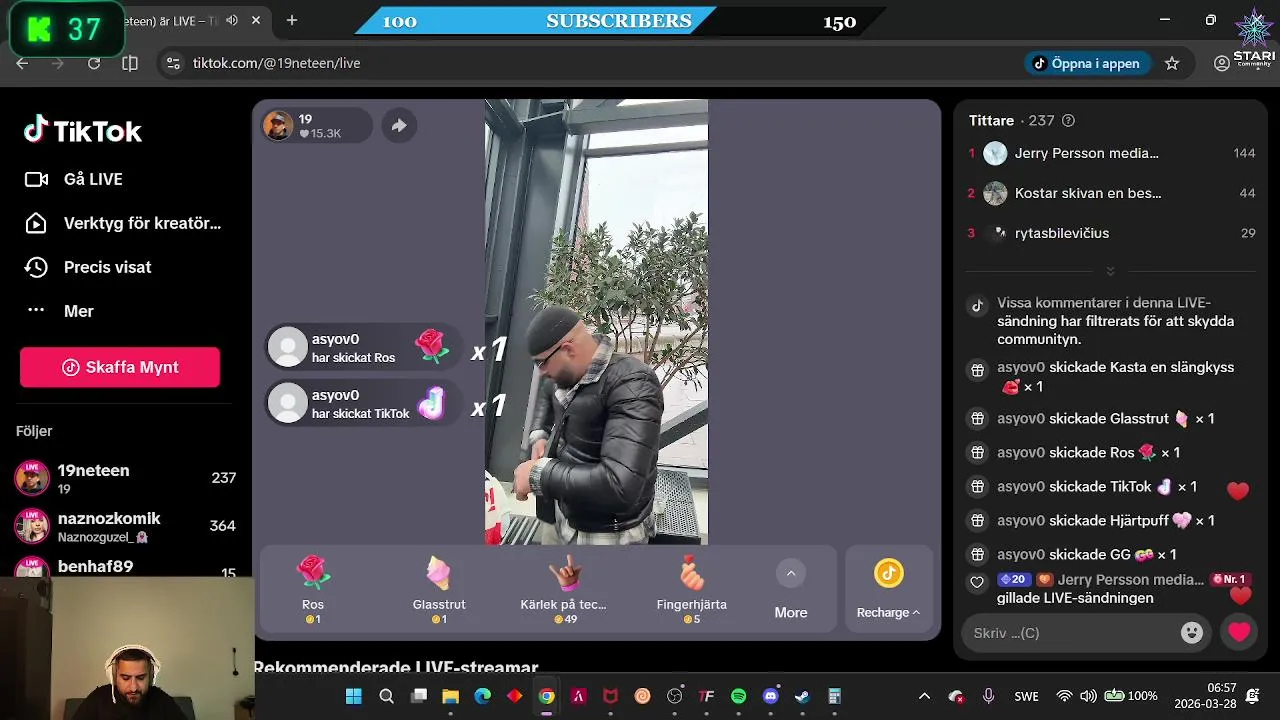This screenshot has height=720, width=1280.
Task: Bookmark this page with star icon
Action: point(1172,63)
